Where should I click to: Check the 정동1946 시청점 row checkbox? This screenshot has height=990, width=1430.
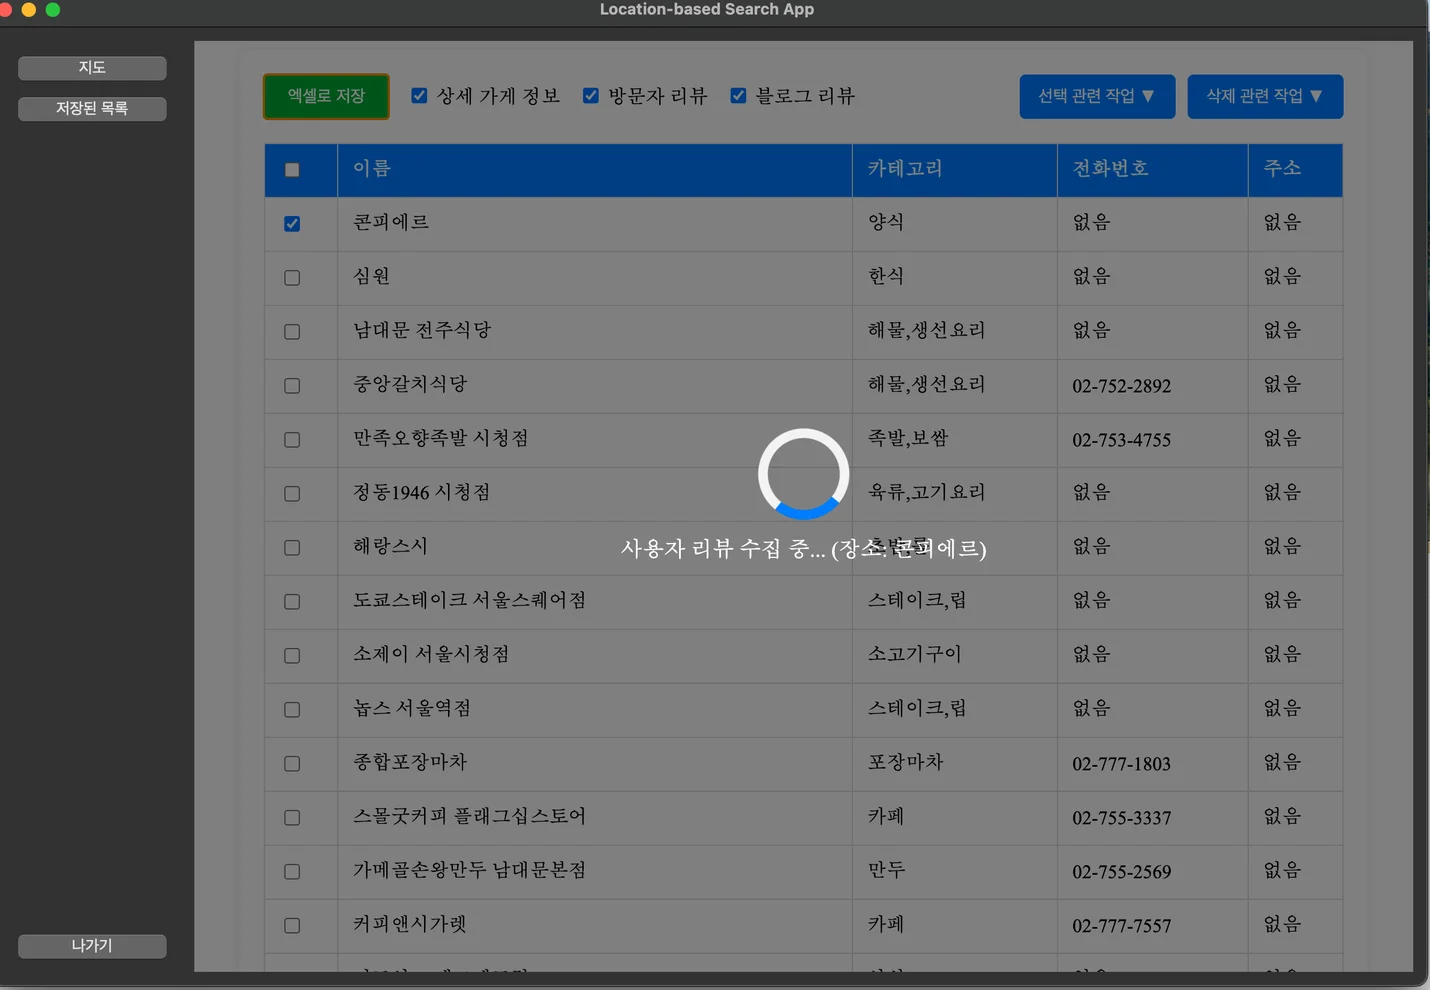pos(292,494)
